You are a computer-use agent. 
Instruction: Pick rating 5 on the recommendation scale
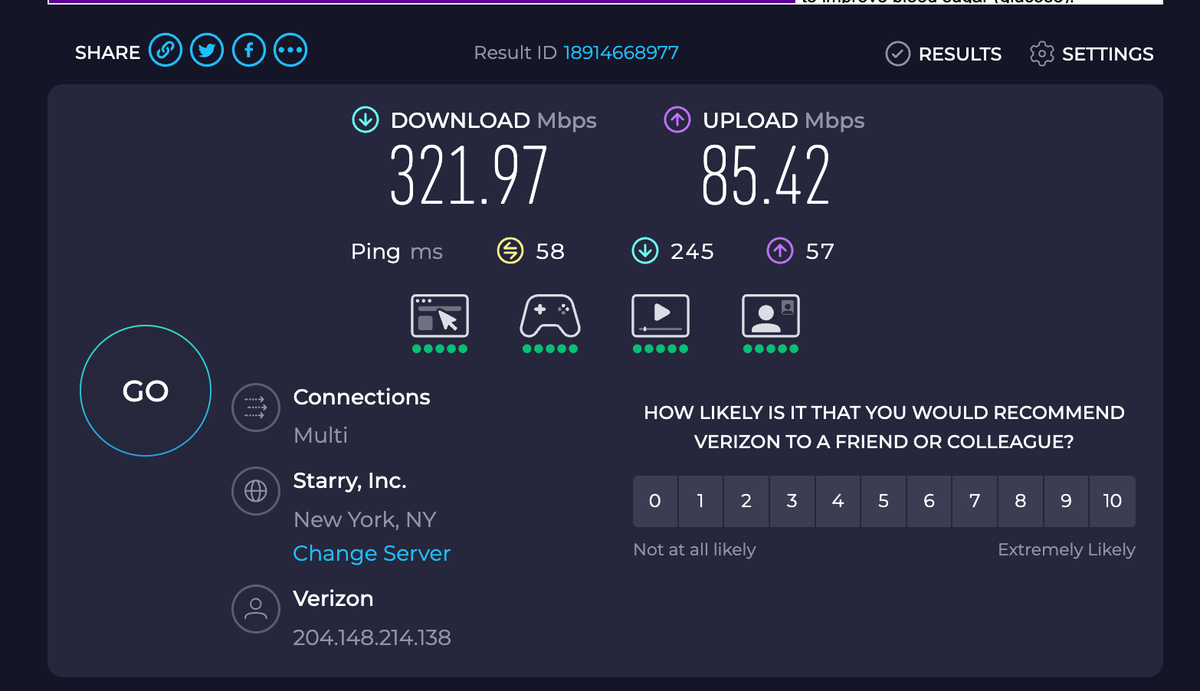click(883, 501)
